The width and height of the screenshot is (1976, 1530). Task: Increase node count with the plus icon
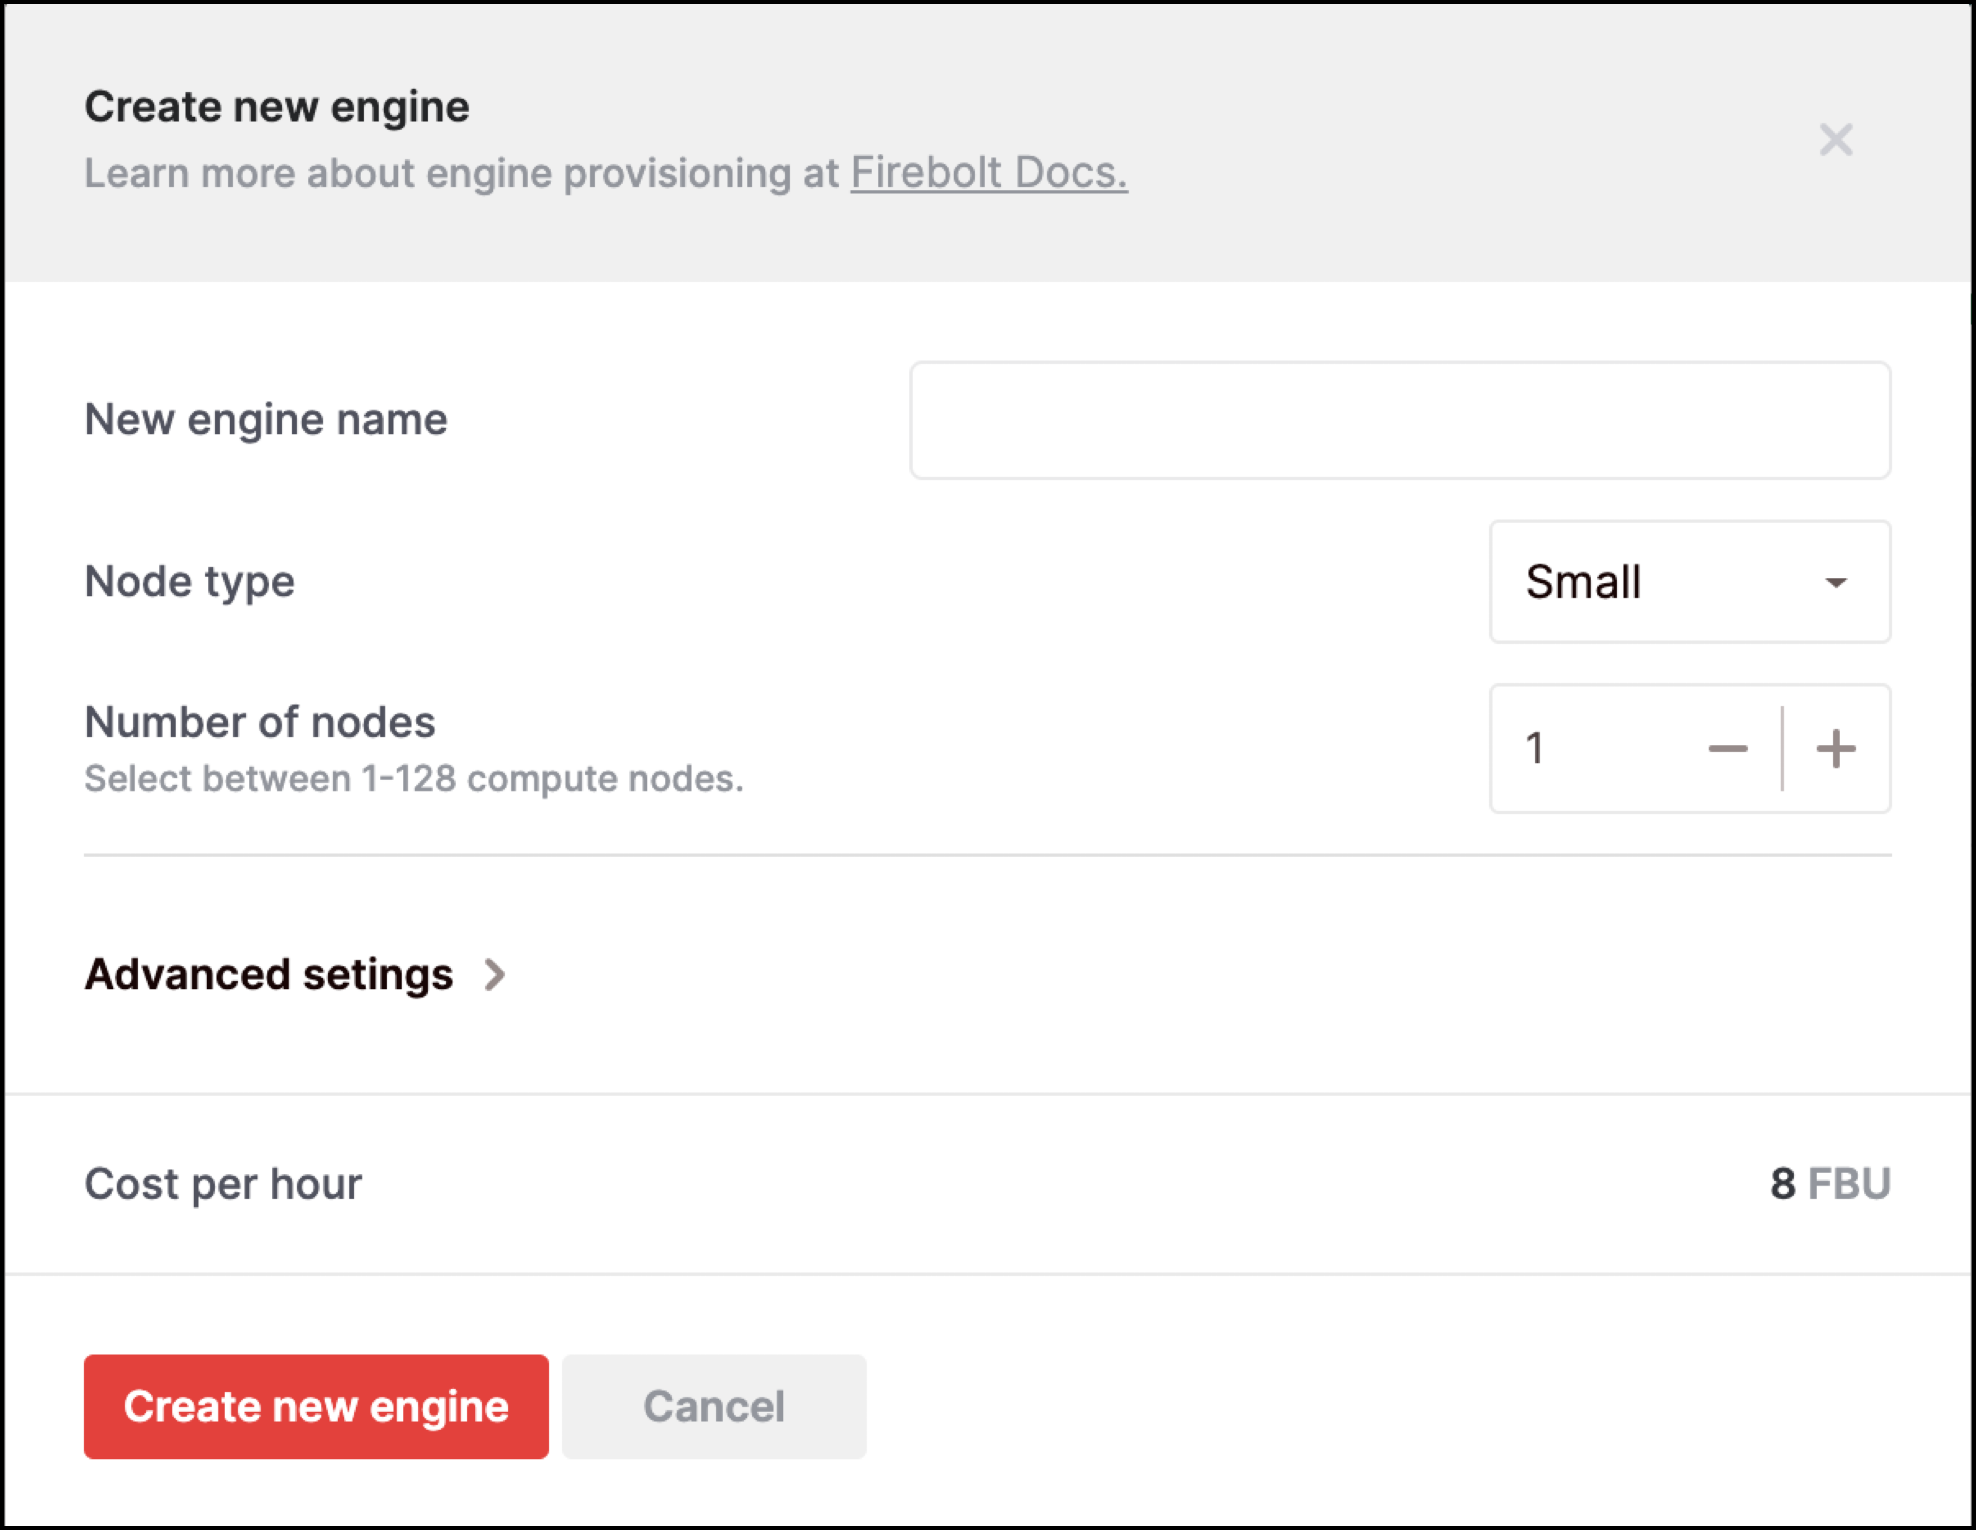(1835, 749)
